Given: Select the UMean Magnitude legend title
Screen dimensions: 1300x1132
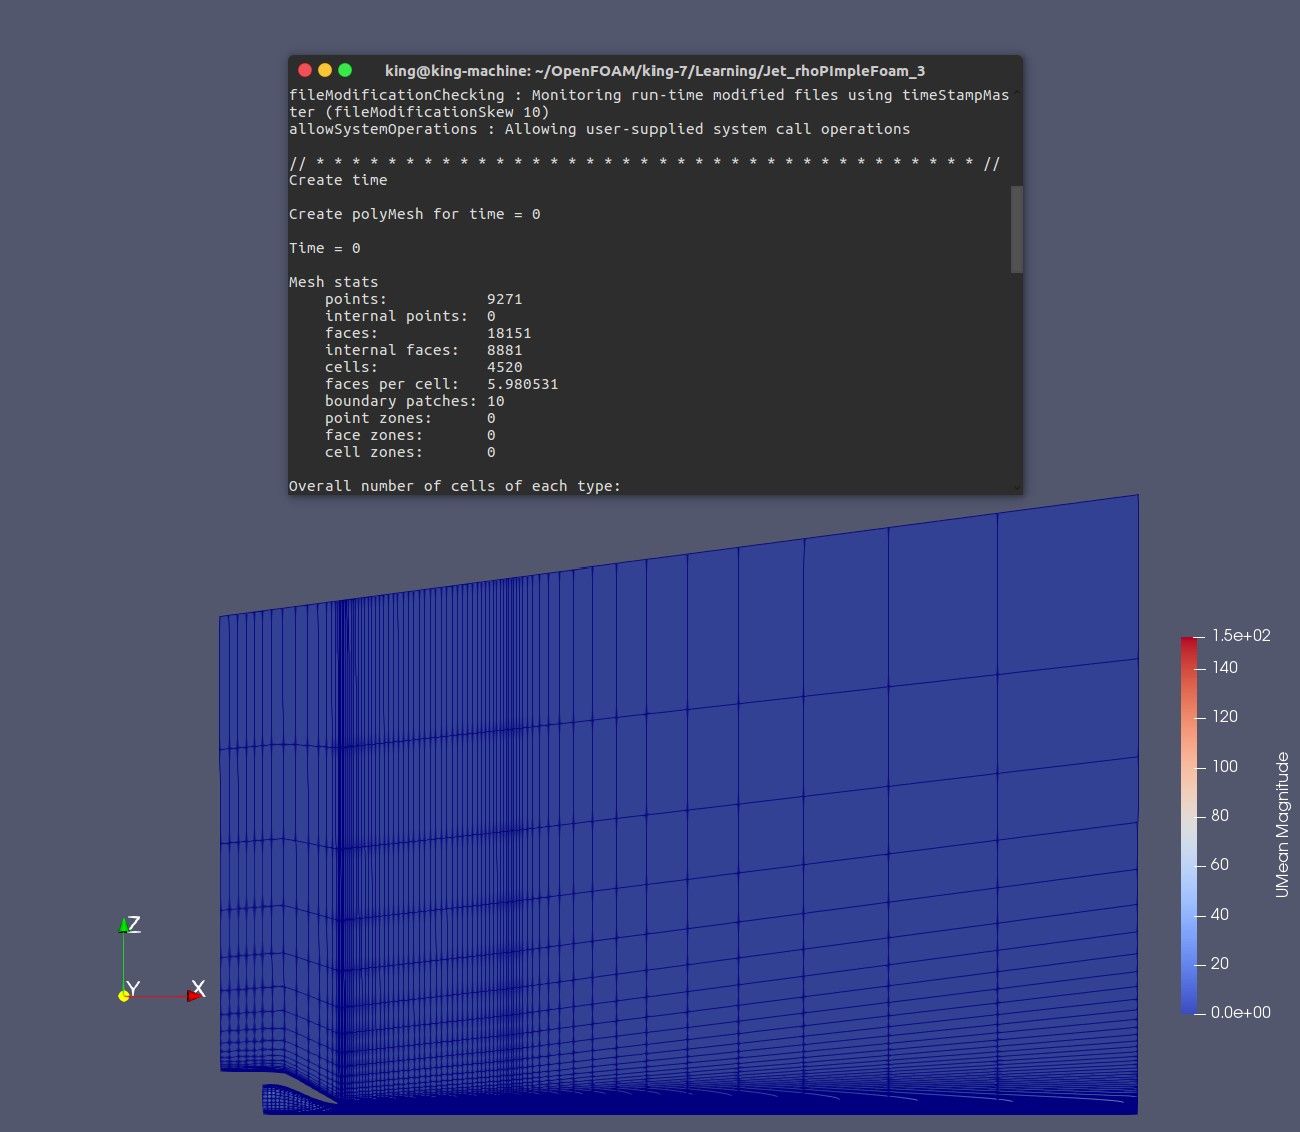Looking at the screenshot, I should (x=1282, y=825).
